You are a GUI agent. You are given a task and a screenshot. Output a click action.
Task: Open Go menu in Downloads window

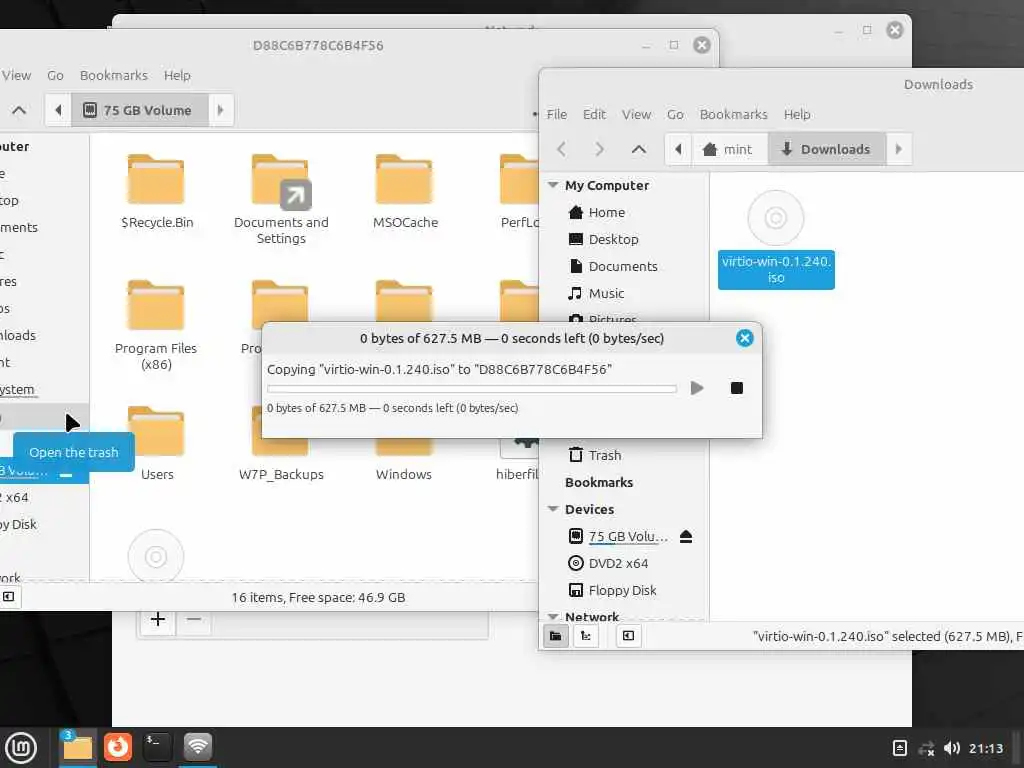click(675, 114)
